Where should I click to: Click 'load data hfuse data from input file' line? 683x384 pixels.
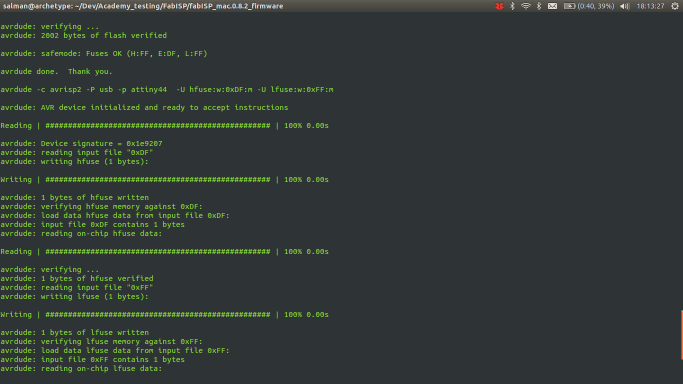coord(115,216)
